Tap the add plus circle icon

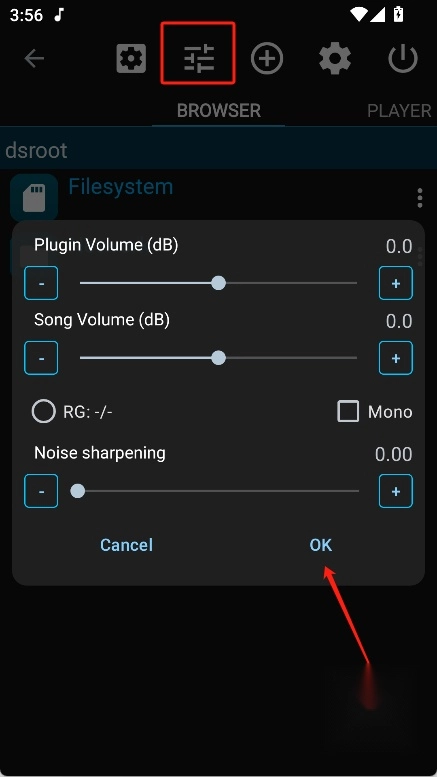click(267, 58)
